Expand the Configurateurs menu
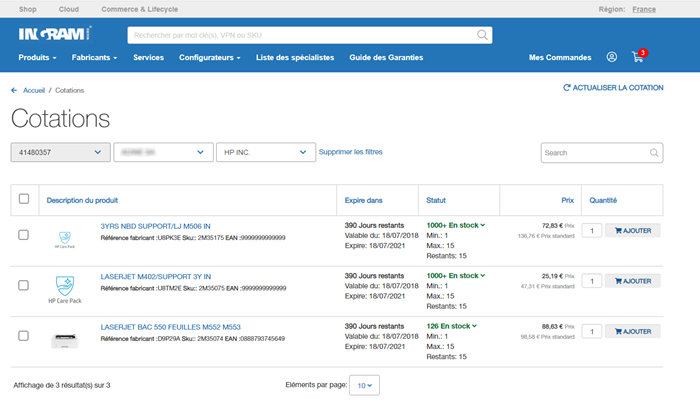The height and width of the screenshot is (405, 700). click(210, 57)
